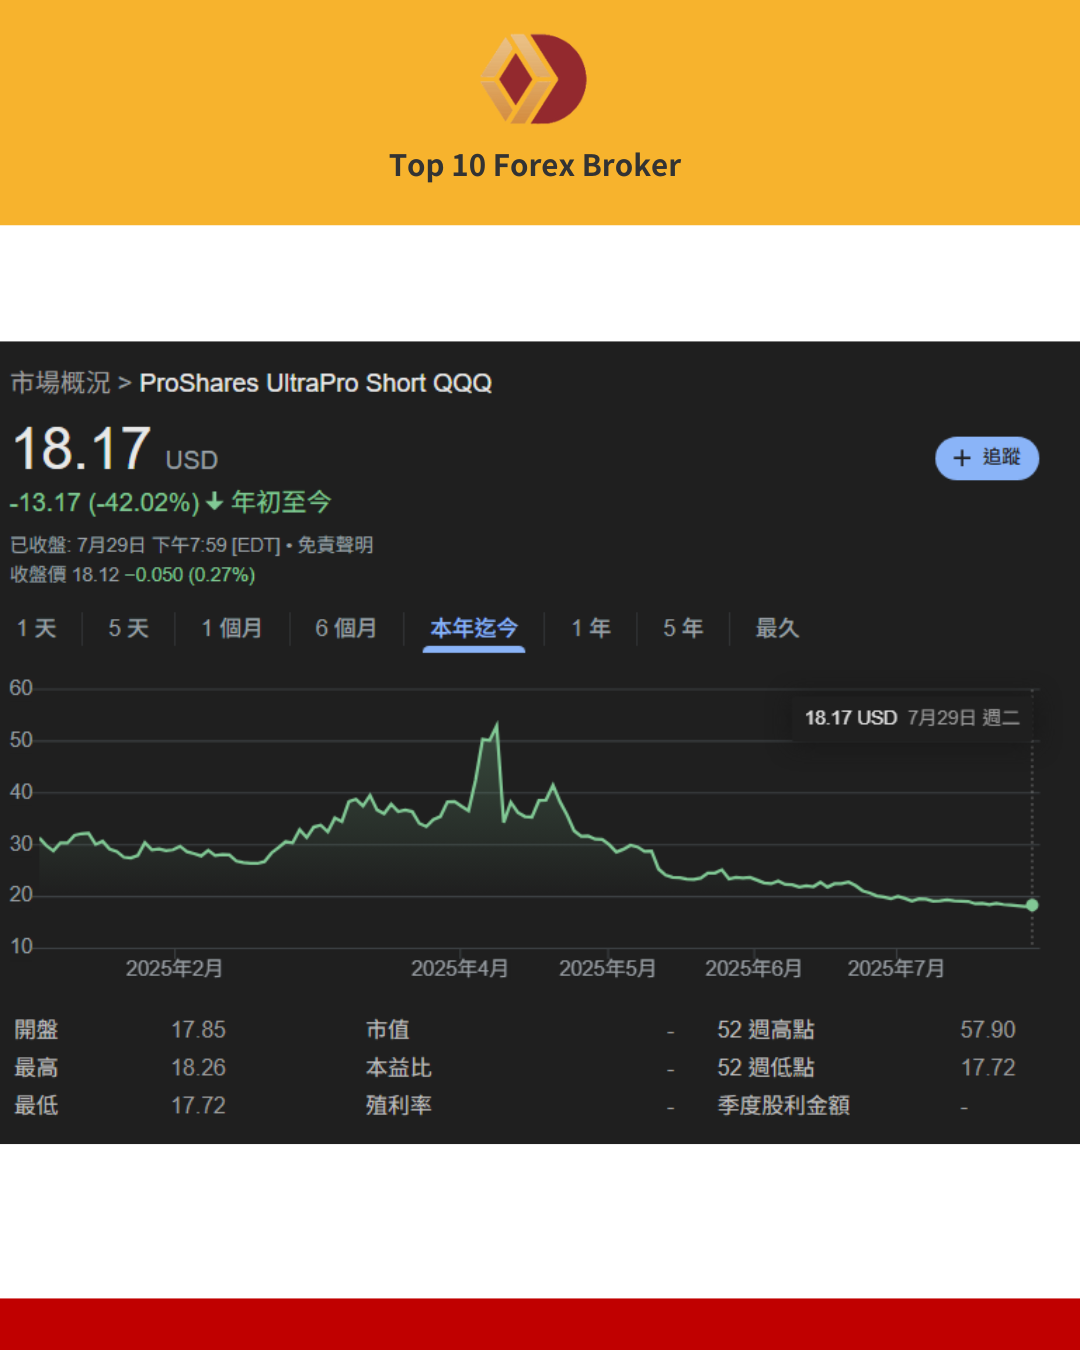Click the 52 週低點 label
Image resolution: width=1080 pixels, height=1350 pixels.
[x=766, y=1068]
